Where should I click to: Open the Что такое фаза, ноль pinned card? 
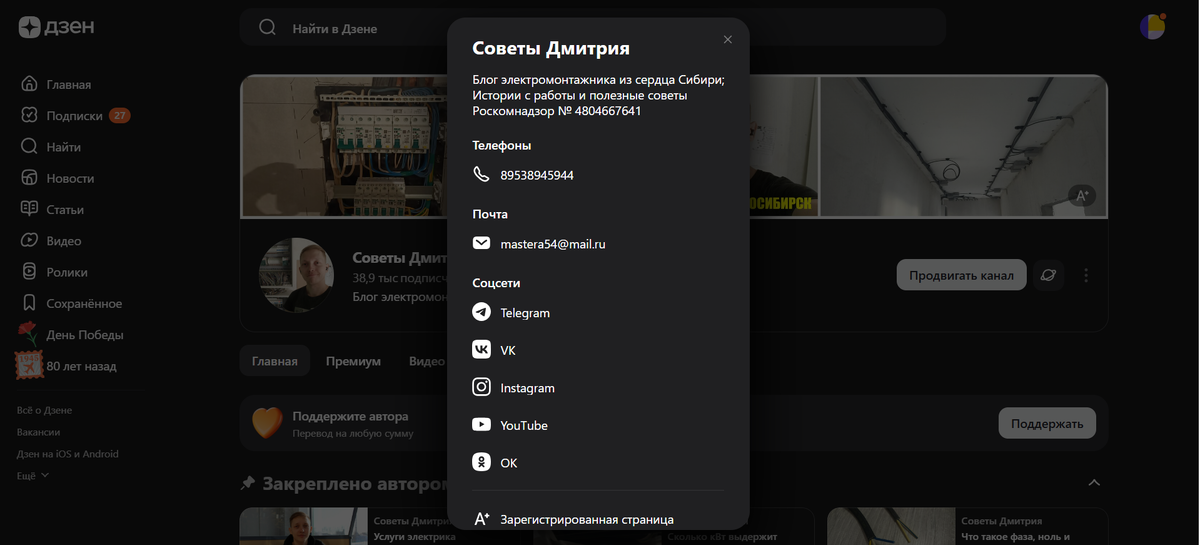click(968, 526)
